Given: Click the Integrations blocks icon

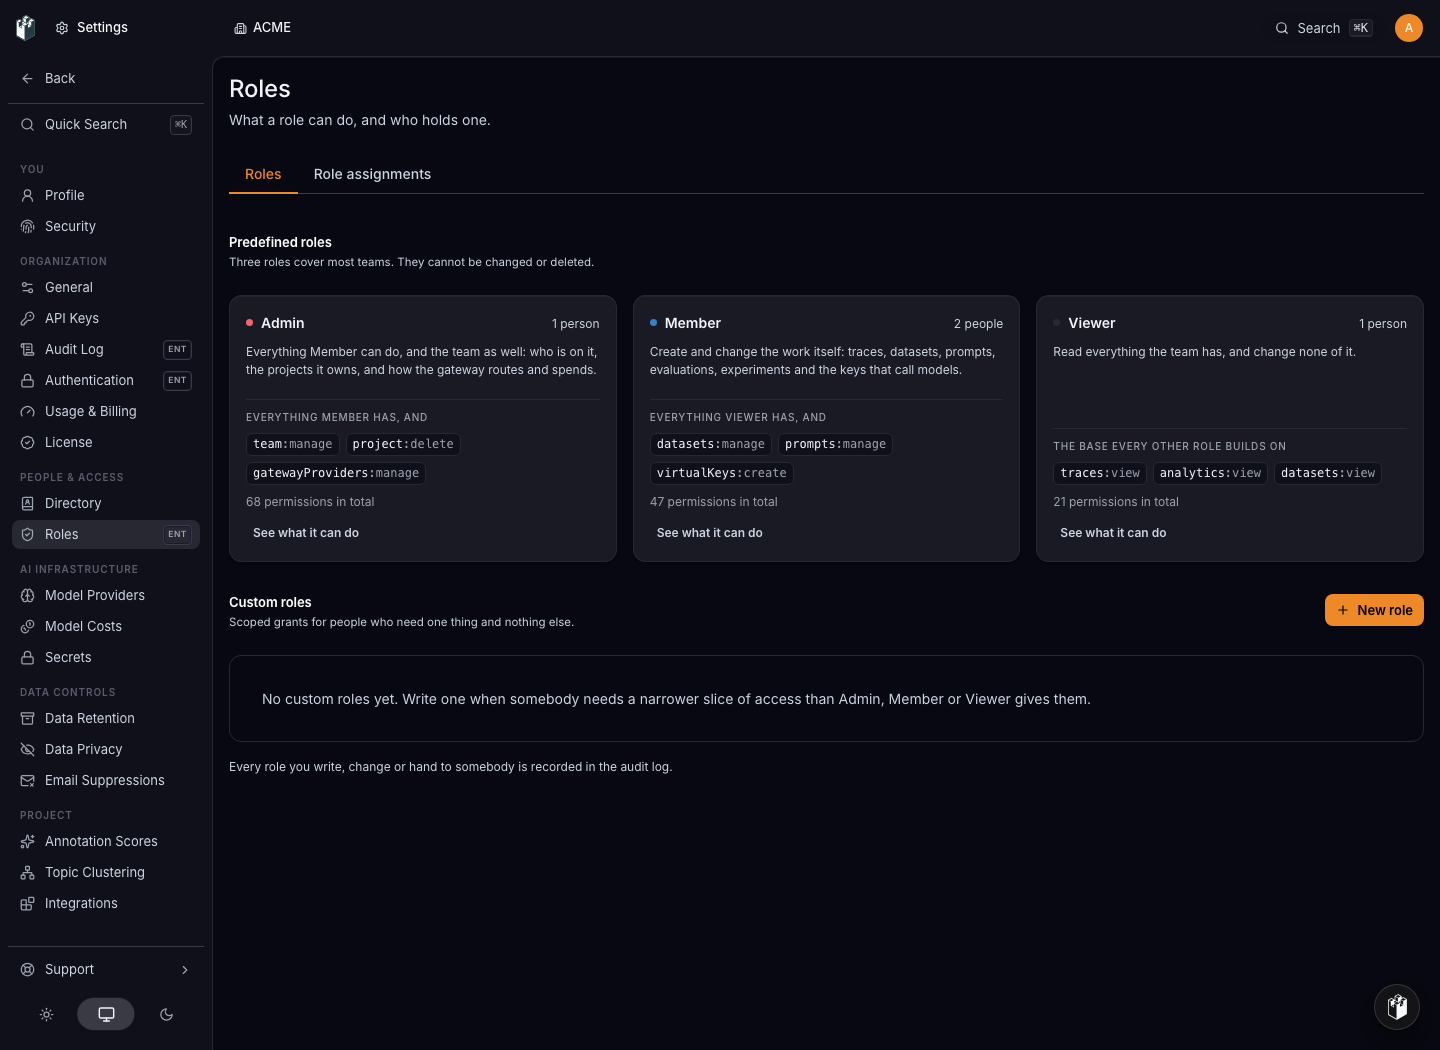Looking at the screenshot, I should coord(28,903).
